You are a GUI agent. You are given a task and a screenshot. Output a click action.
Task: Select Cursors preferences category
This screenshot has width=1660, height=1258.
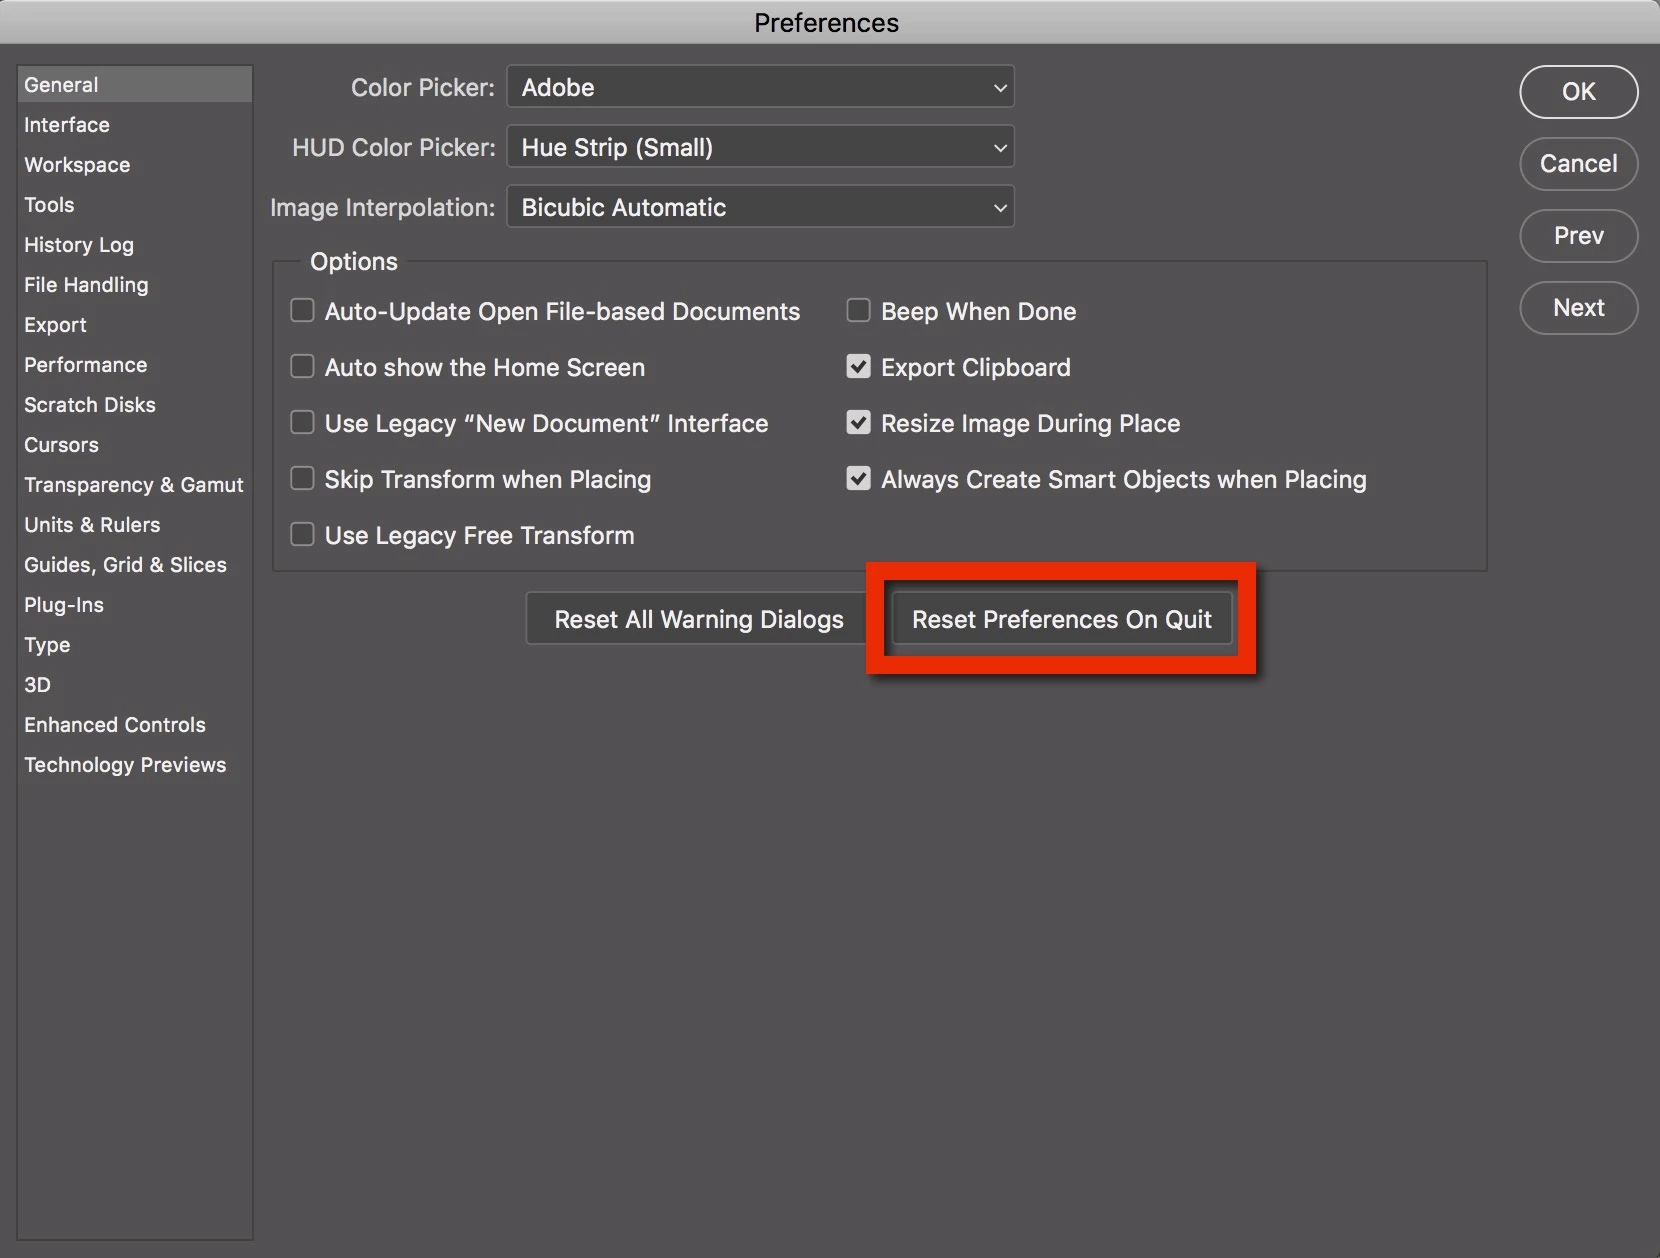[135, 445]
